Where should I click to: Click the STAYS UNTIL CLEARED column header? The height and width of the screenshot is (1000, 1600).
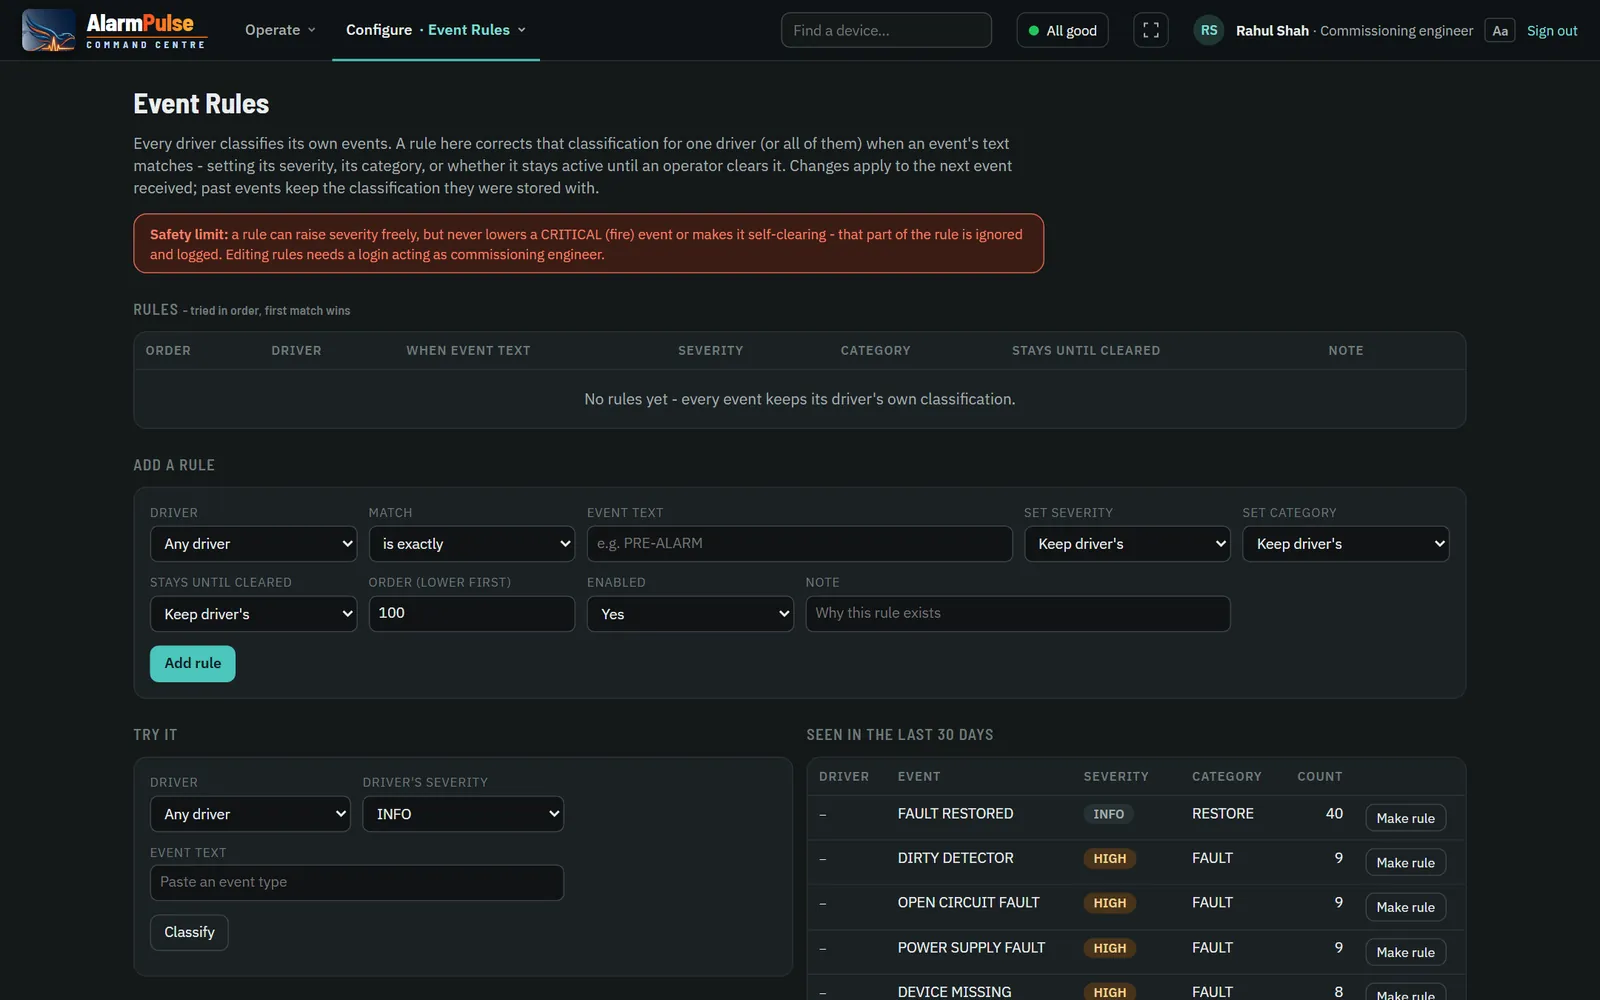1086,350
